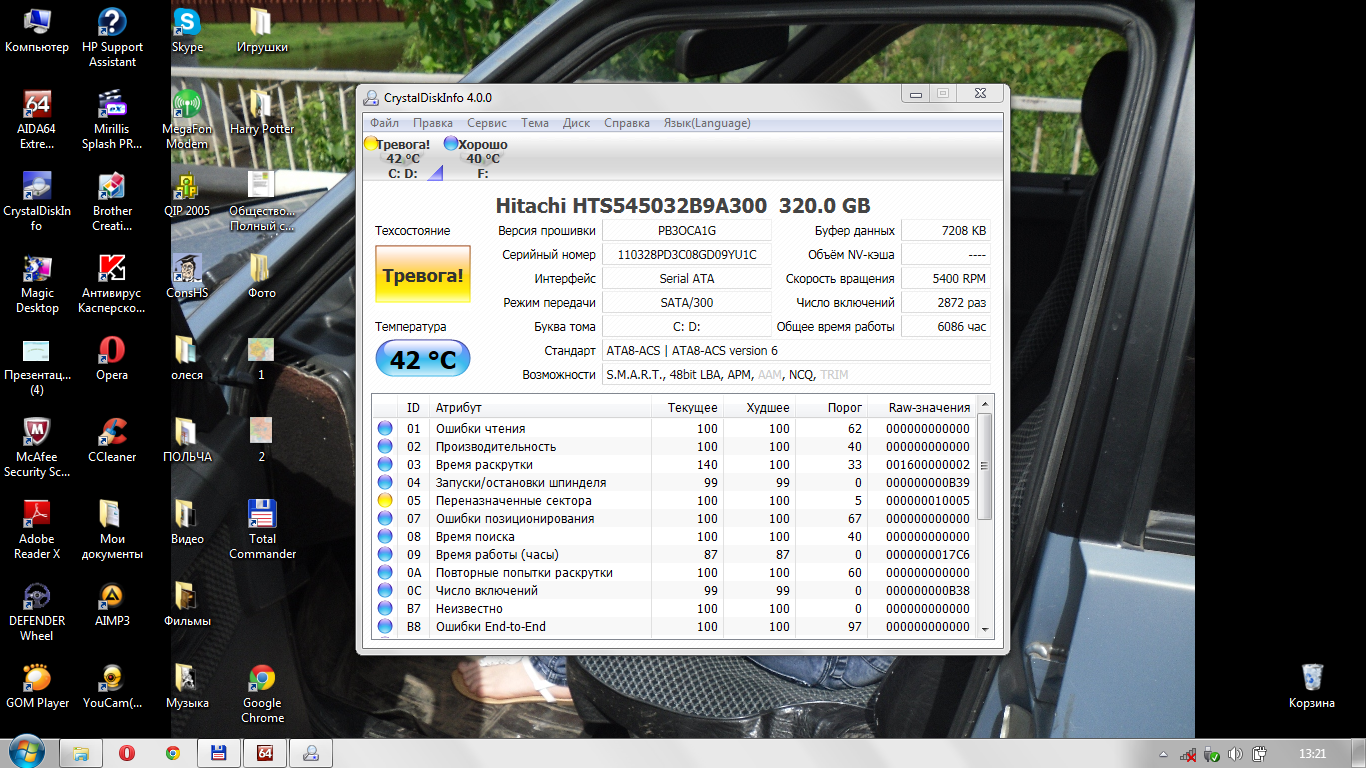The height and width of the screenshot is (768, 1366).
Task: Click the 42 °C temperature indicator
Action: 422,359
